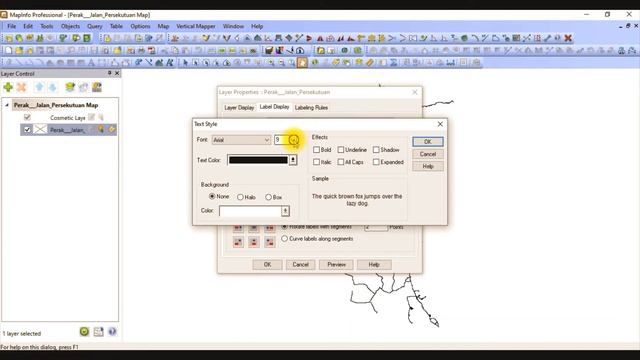Select the Marquee Select tool
Image resolution: width=640 pixels, height=360 pixels.
[x=196, y=62]
